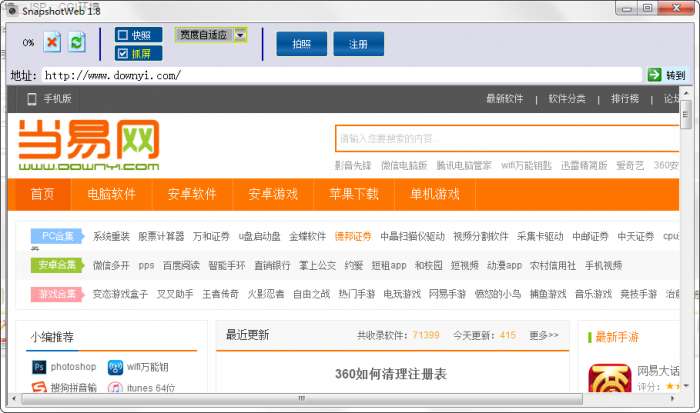
Task: Click the 腾讯电脑管家 hot search link
Action: pos(464,166)
